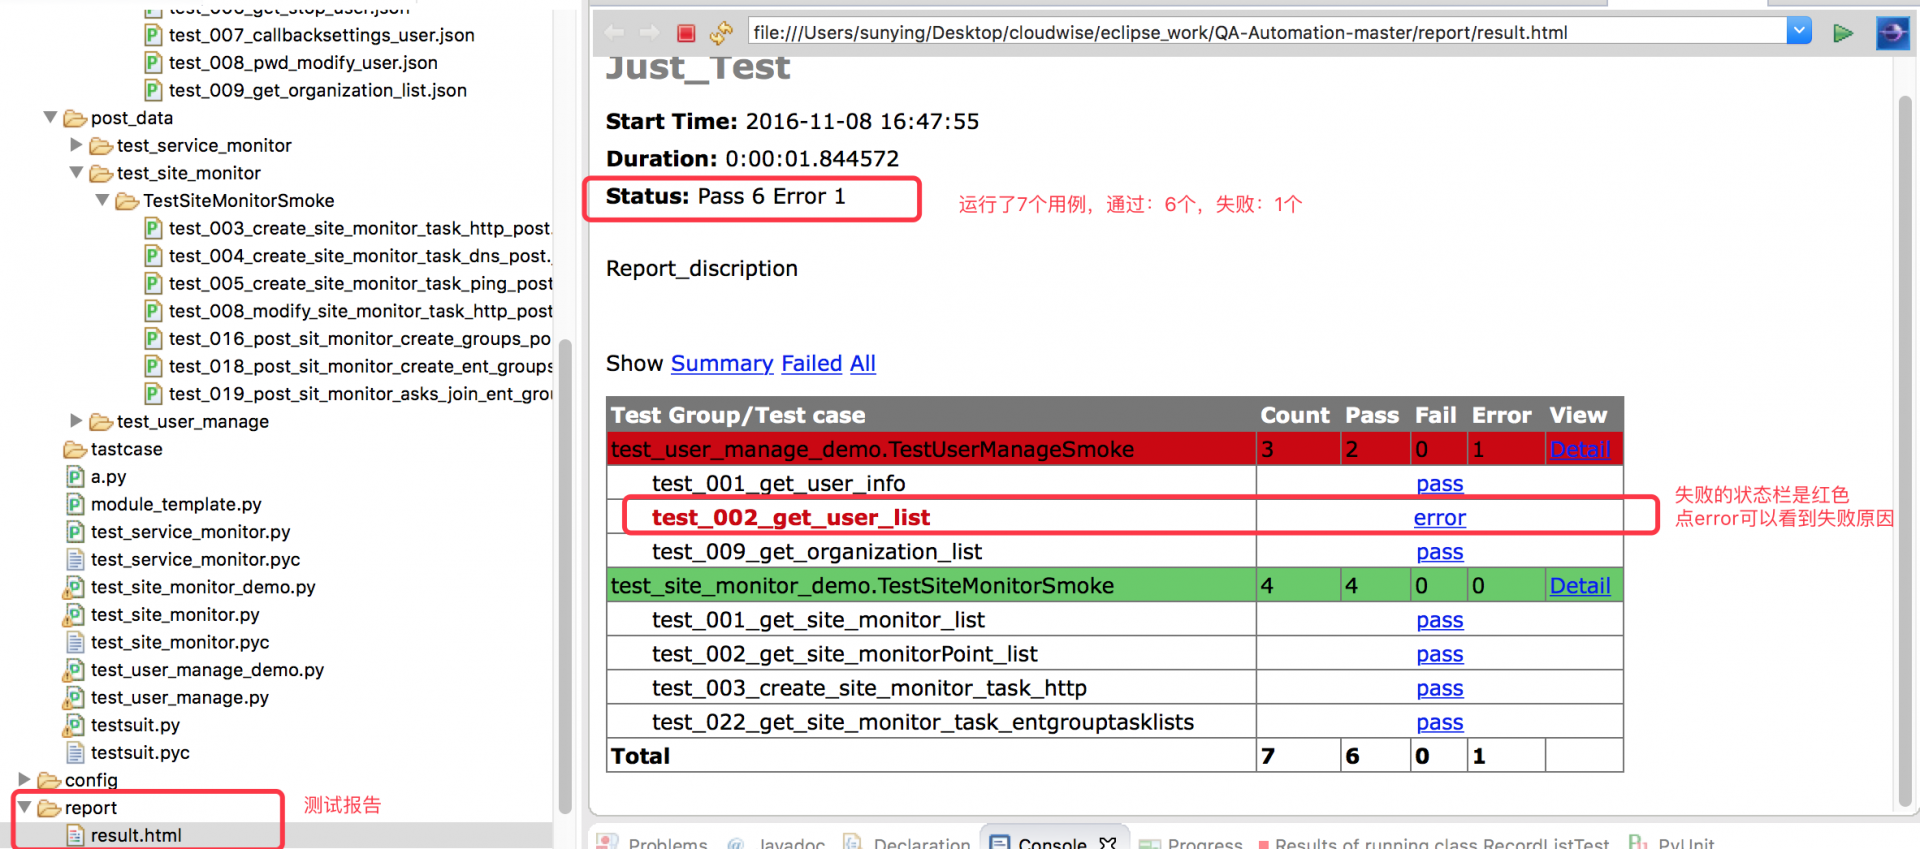
Task: Click the browser refresh icon
Action: pos(721,33)
